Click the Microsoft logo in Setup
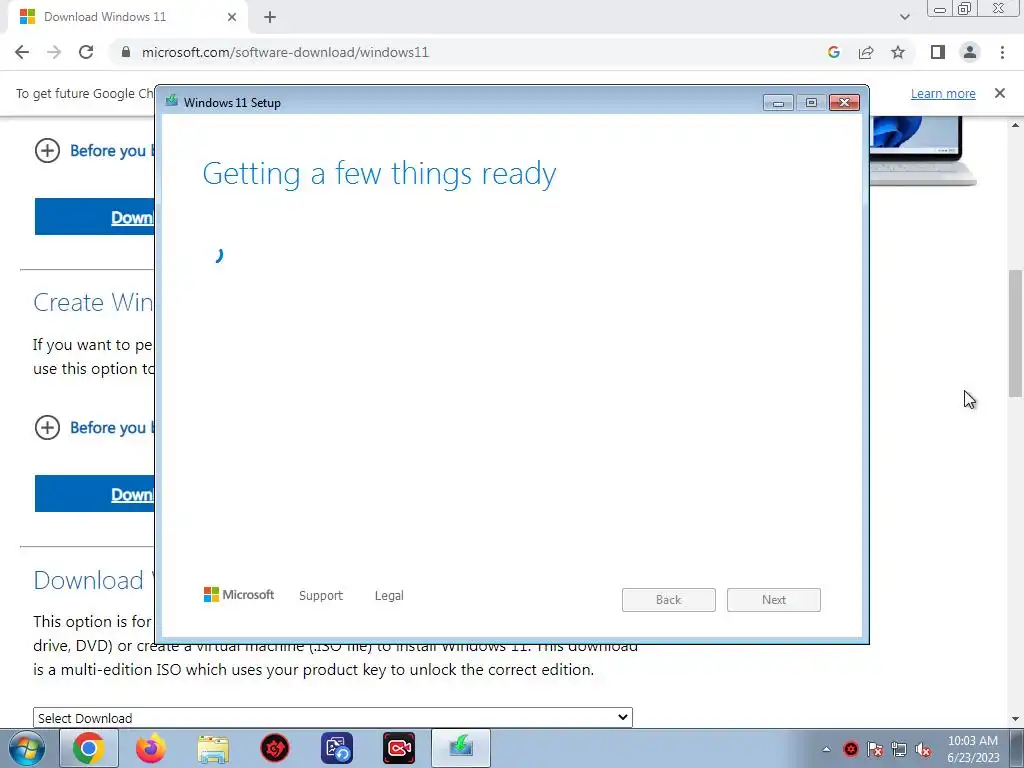The width and height of the screenshot is (1024, 768). [x=239, y=595]
